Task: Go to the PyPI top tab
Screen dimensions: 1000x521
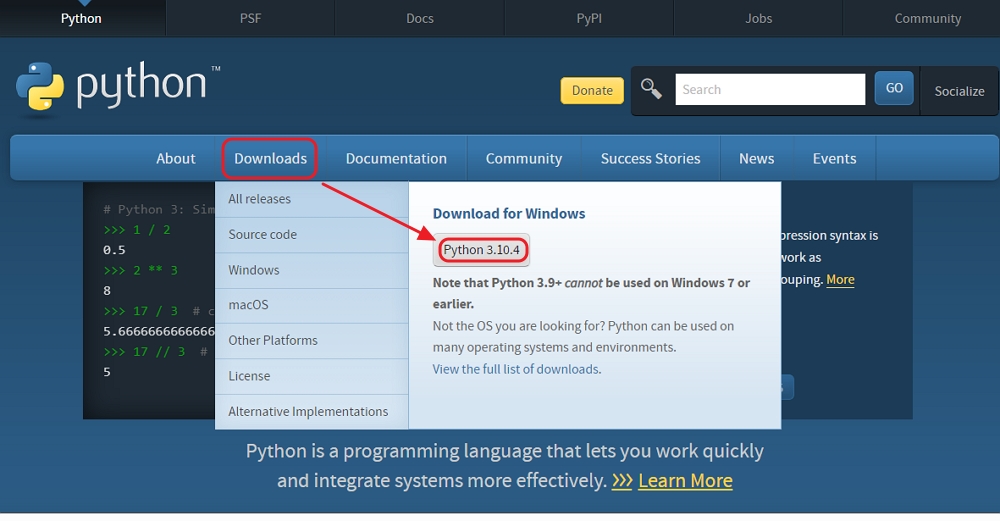Action: tap(589, 18)
